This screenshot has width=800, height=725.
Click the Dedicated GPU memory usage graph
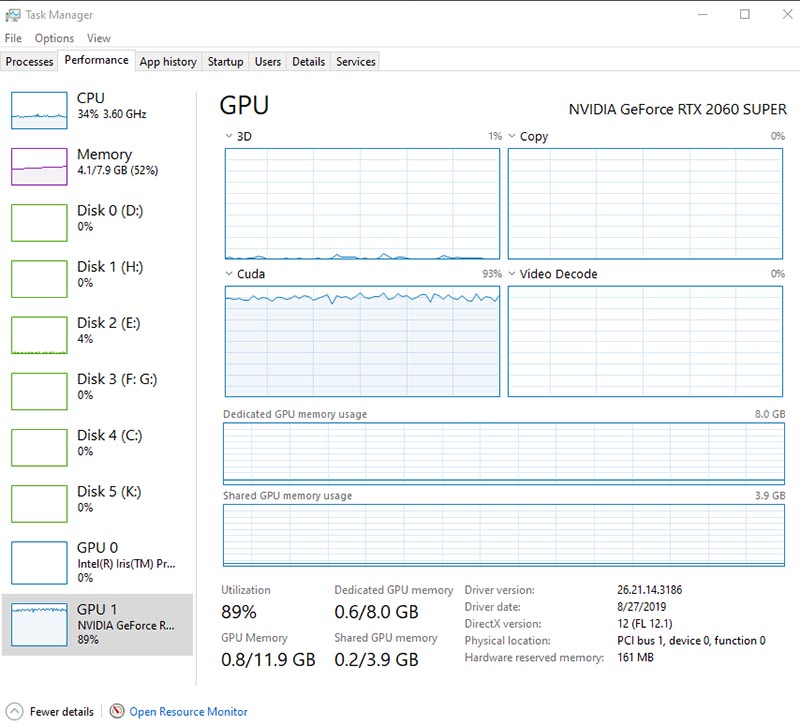tap(504, 454)
